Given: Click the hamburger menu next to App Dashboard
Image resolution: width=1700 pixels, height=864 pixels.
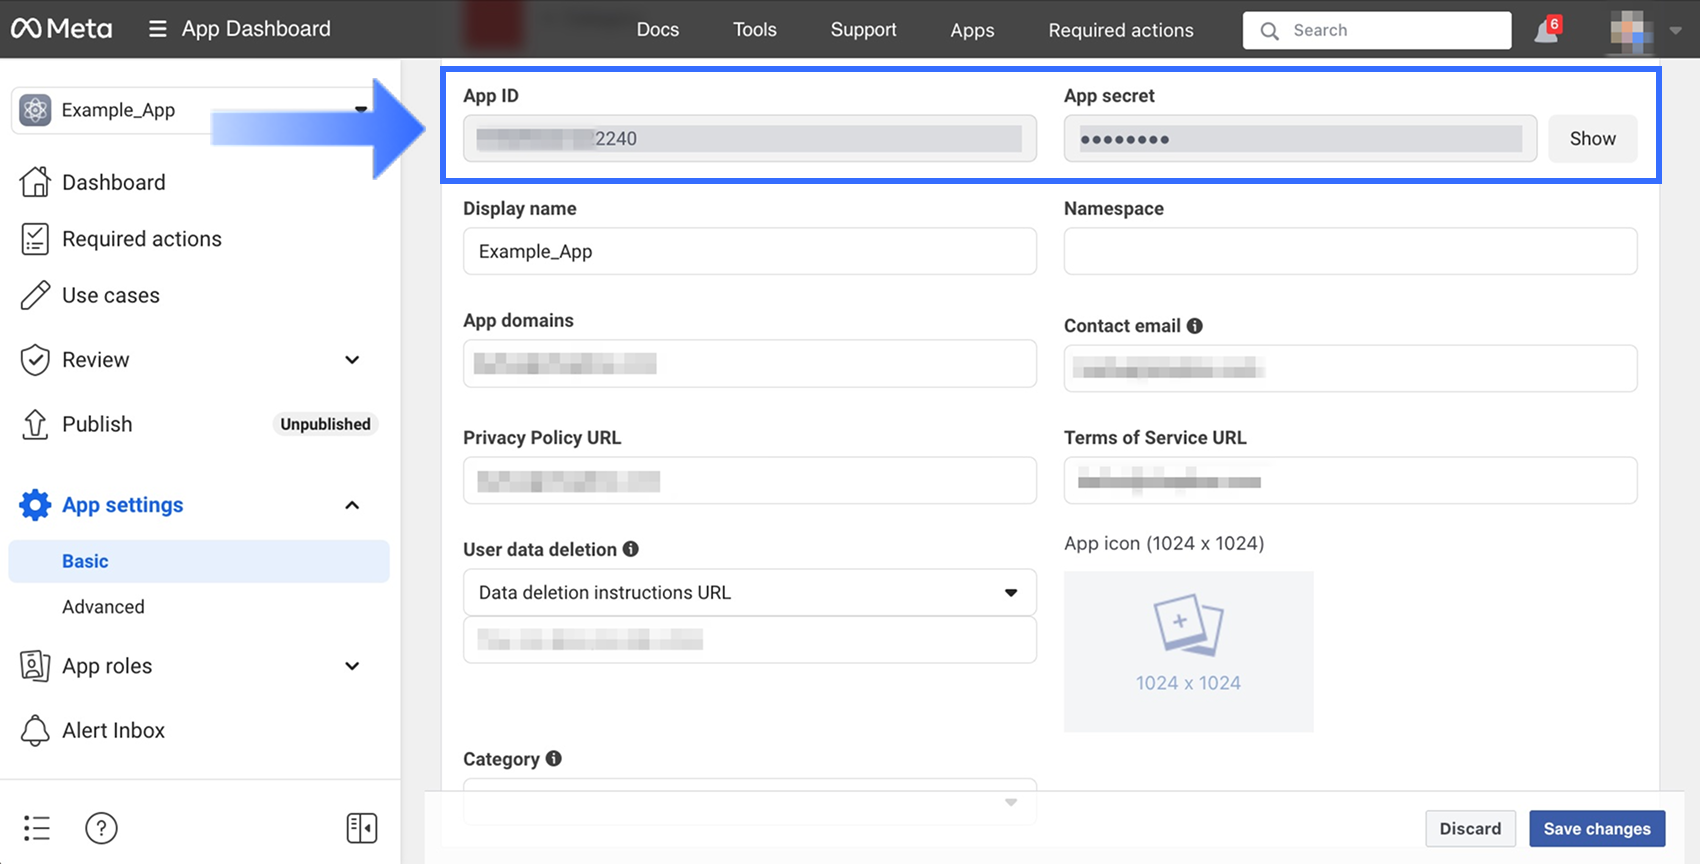Looking at the screenshot, I should click(x=157, y=29).
